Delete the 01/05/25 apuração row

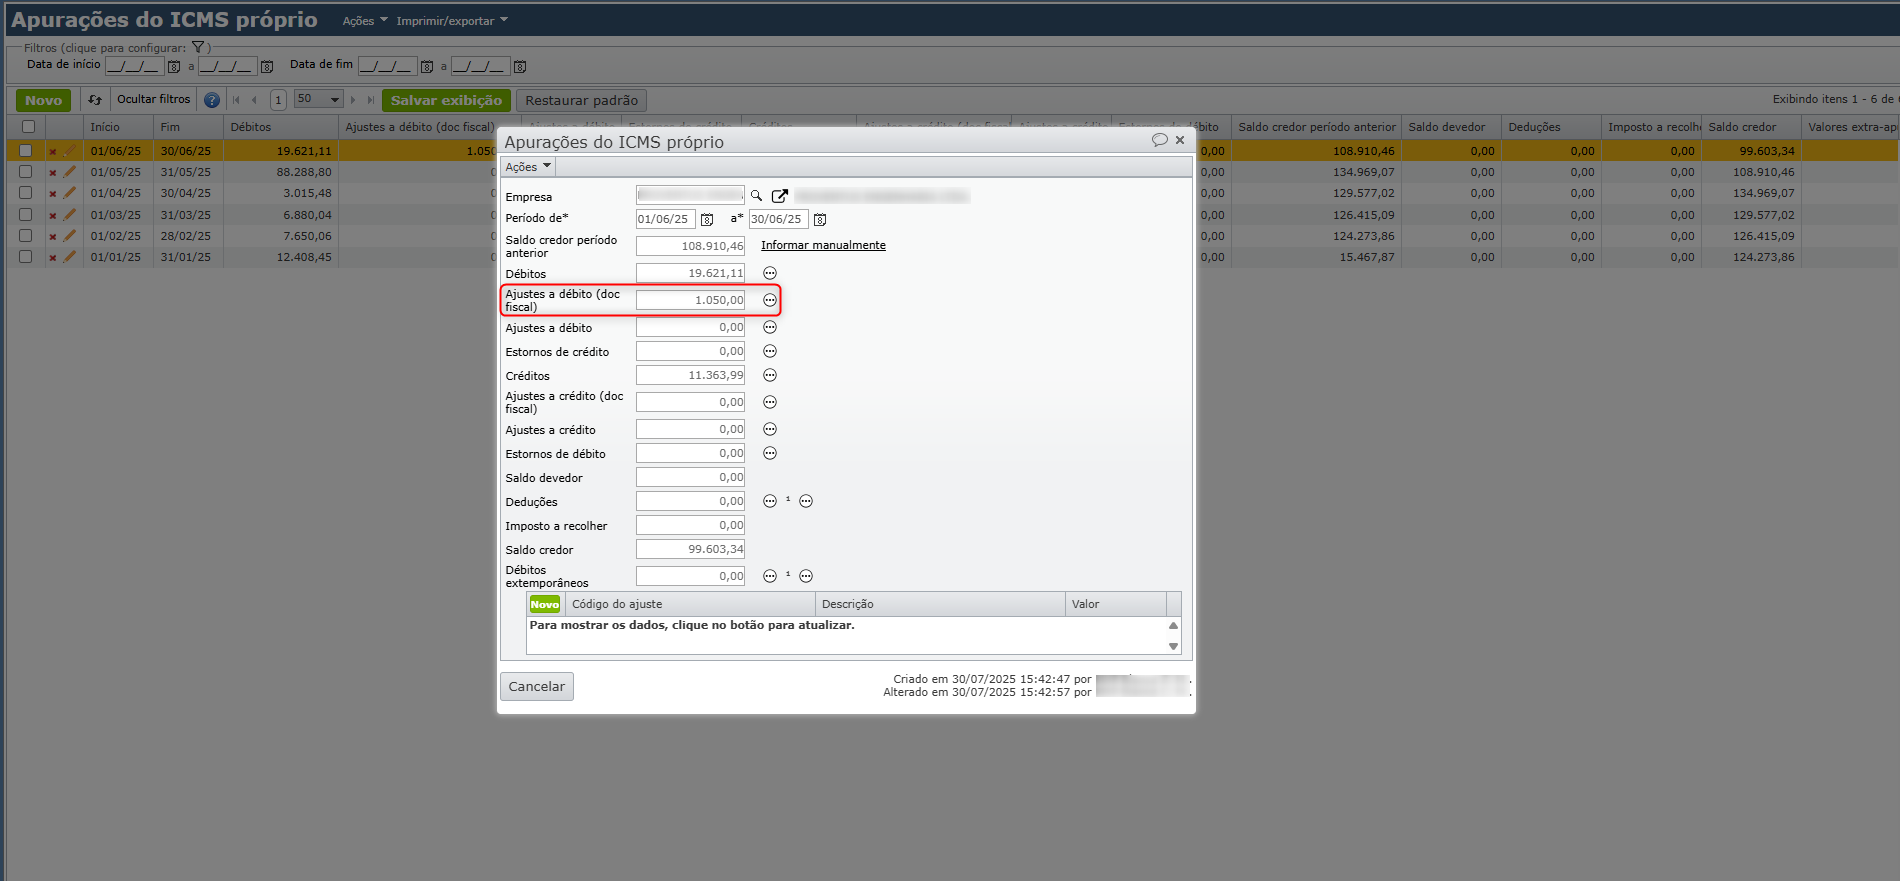tap(53, 172)
